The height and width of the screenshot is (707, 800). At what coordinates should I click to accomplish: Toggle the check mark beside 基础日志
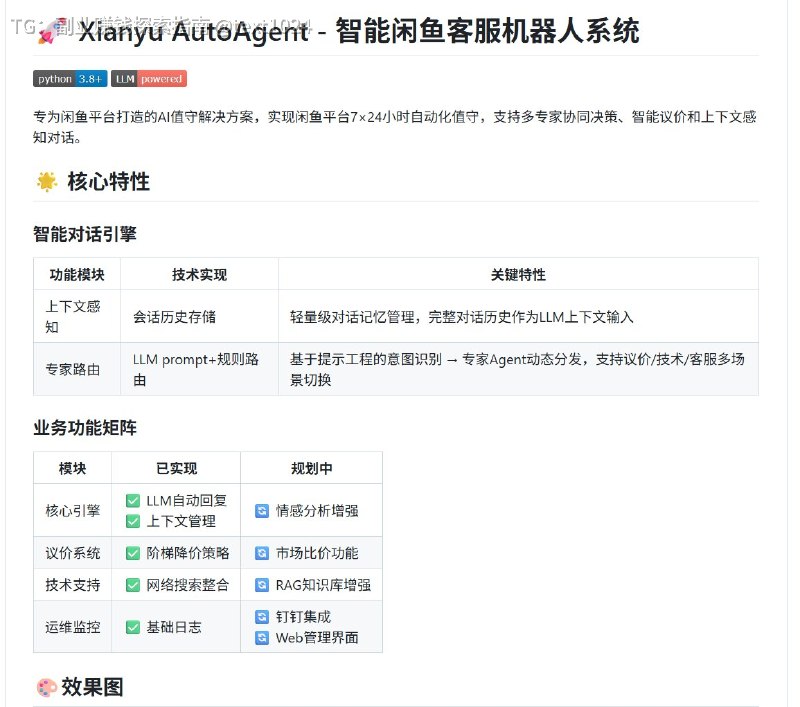[132, 626]
